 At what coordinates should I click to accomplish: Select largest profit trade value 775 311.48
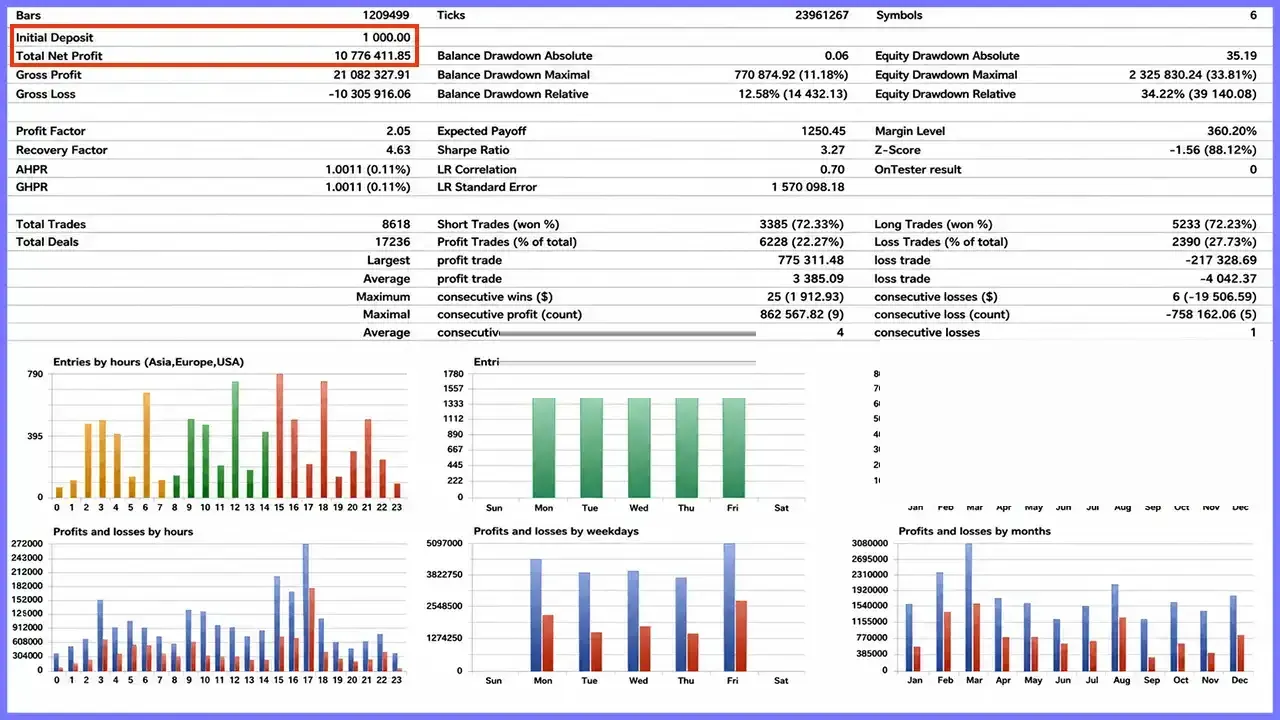(x=810, y=260)
